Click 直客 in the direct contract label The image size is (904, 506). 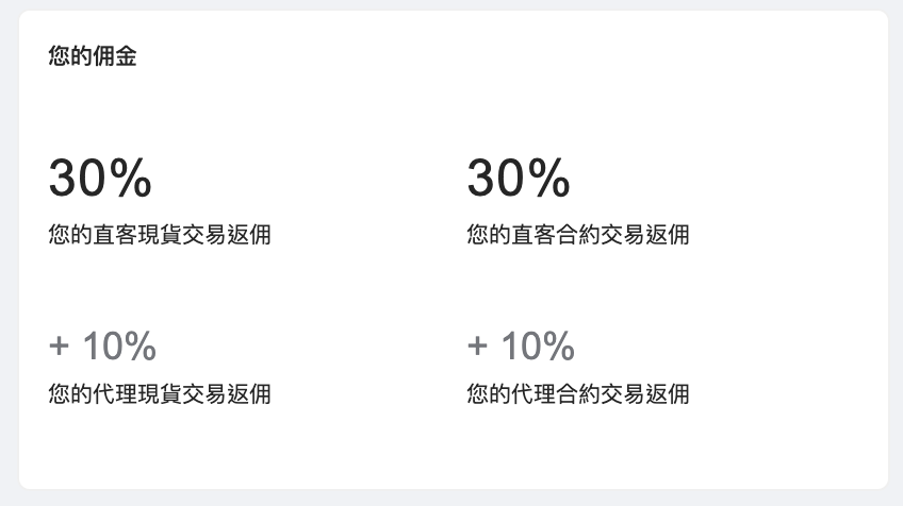coord(533,236)
